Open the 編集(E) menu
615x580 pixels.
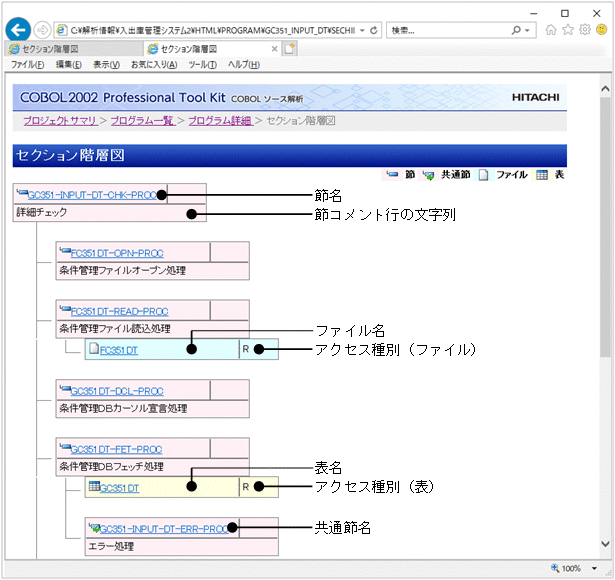[x=69, y=65]
